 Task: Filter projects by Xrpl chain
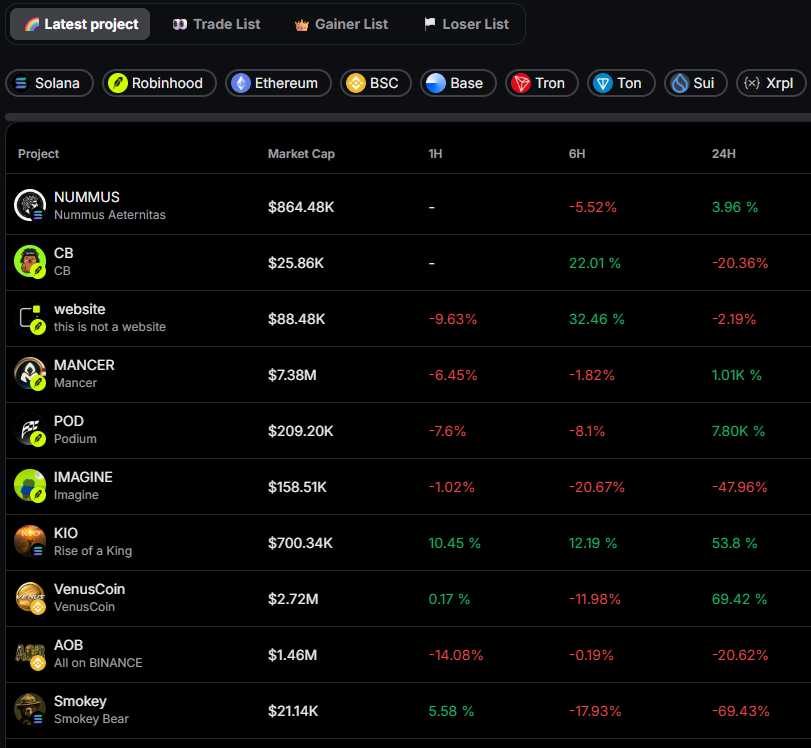click(771, 83)
